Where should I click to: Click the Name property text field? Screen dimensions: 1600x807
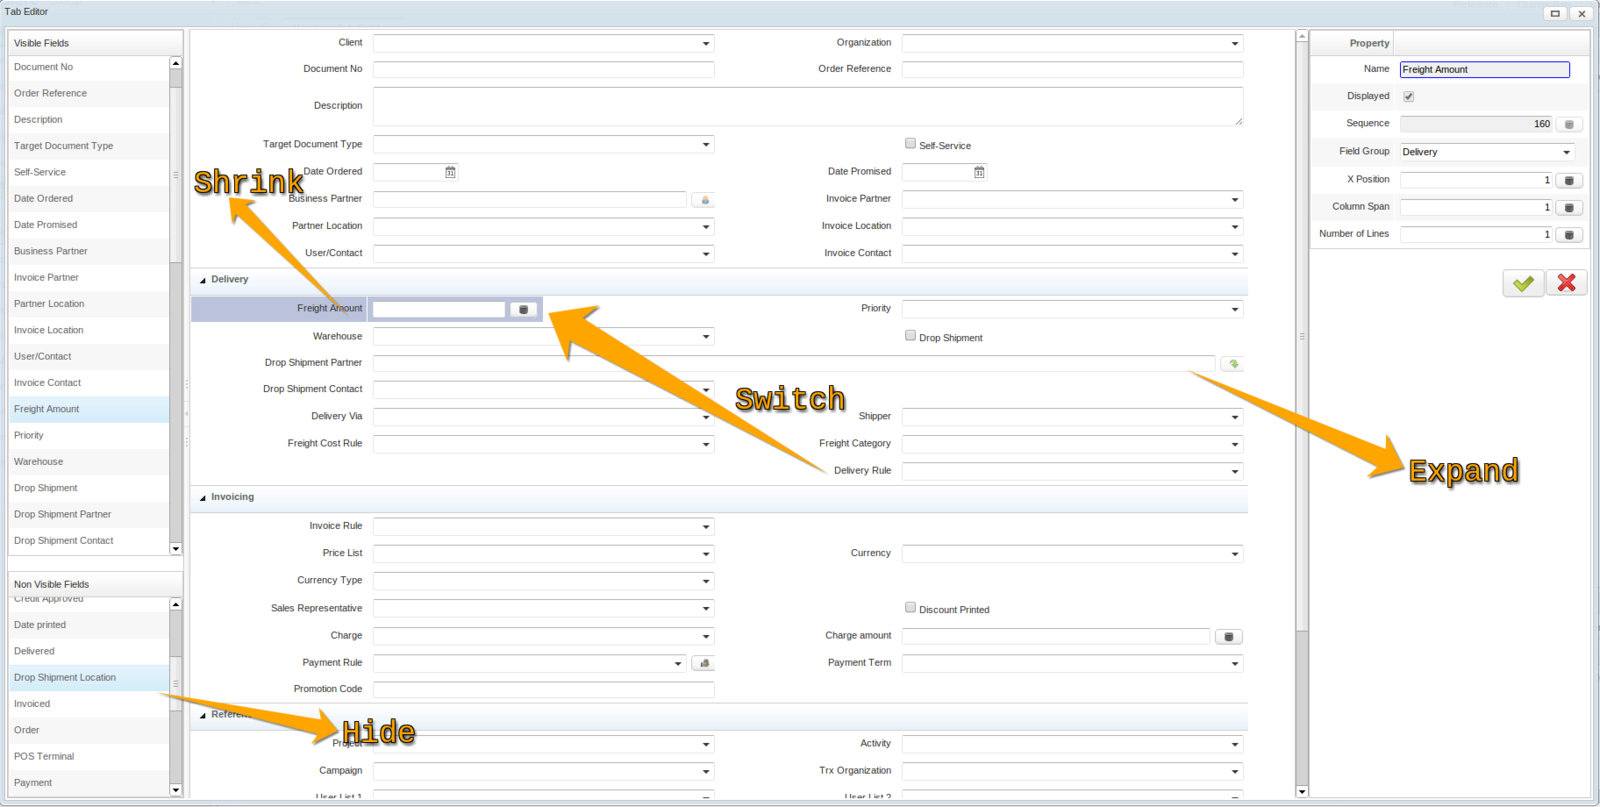click(x=1483, y=70)
